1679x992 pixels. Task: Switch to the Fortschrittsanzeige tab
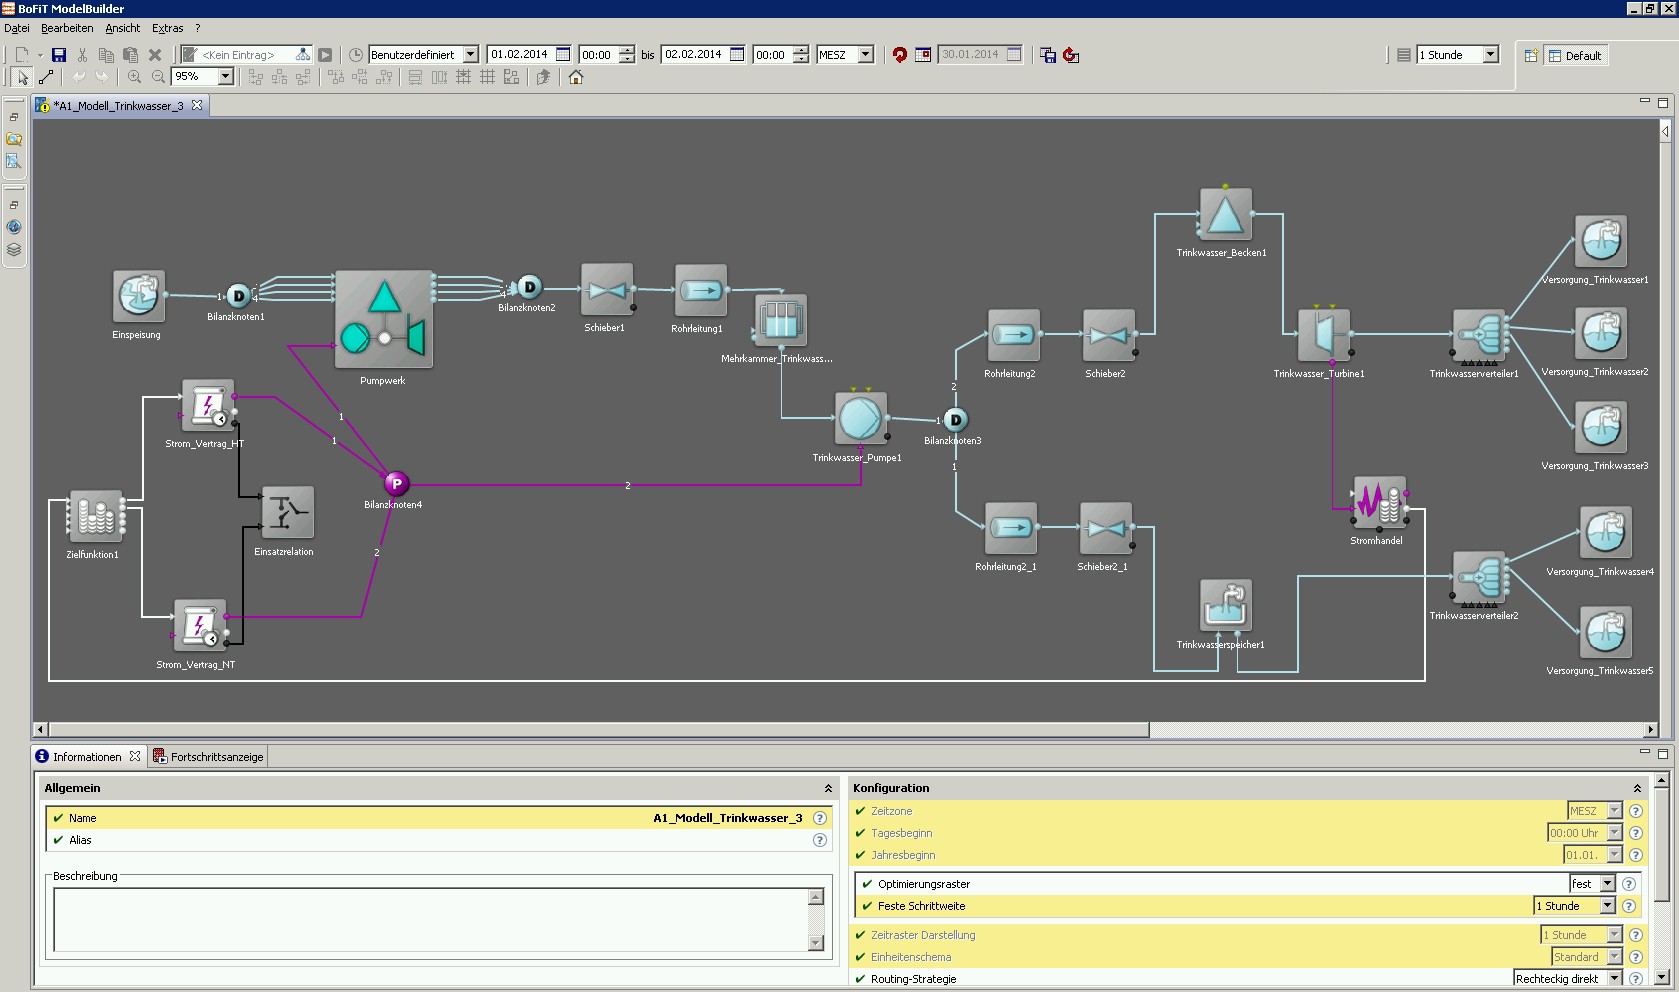pos(208,757)
